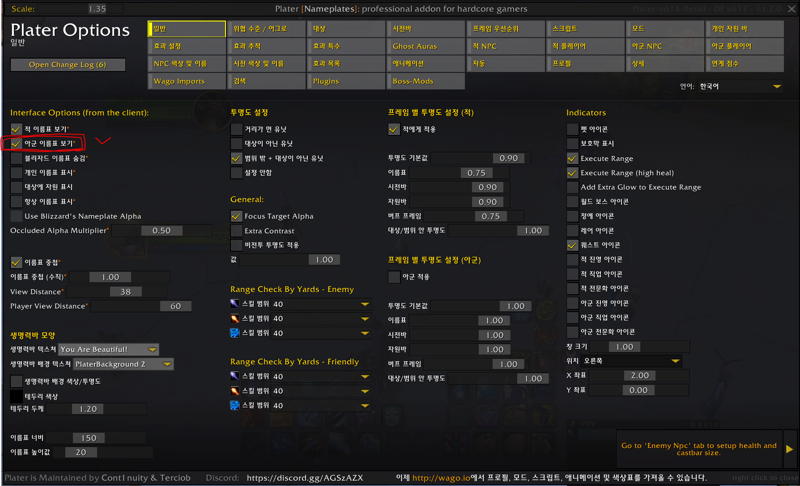Uncheck the 아군 이름표 보기 checkbox
800x486 pixels.
(x=16, y=144)
